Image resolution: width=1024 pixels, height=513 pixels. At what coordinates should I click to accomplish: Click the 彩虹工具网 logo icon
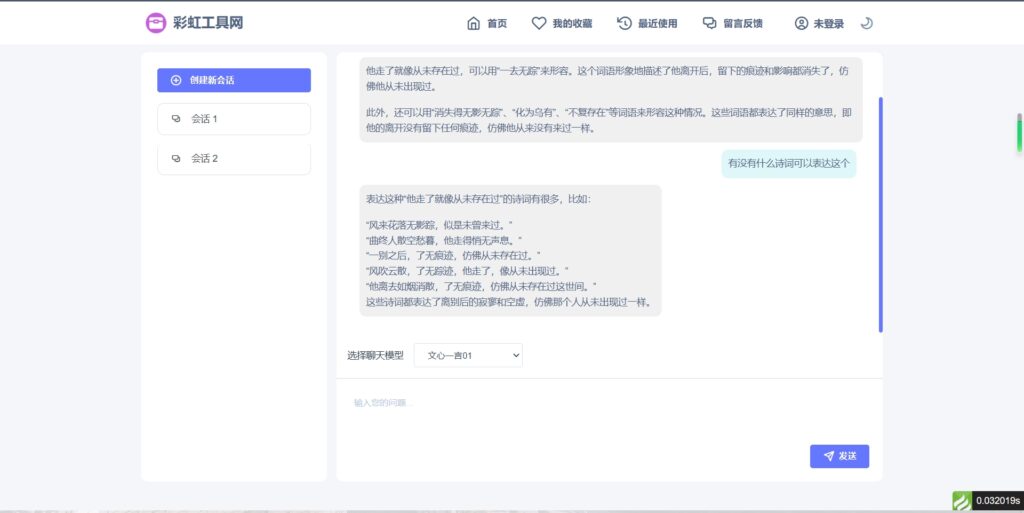(155, 23)
